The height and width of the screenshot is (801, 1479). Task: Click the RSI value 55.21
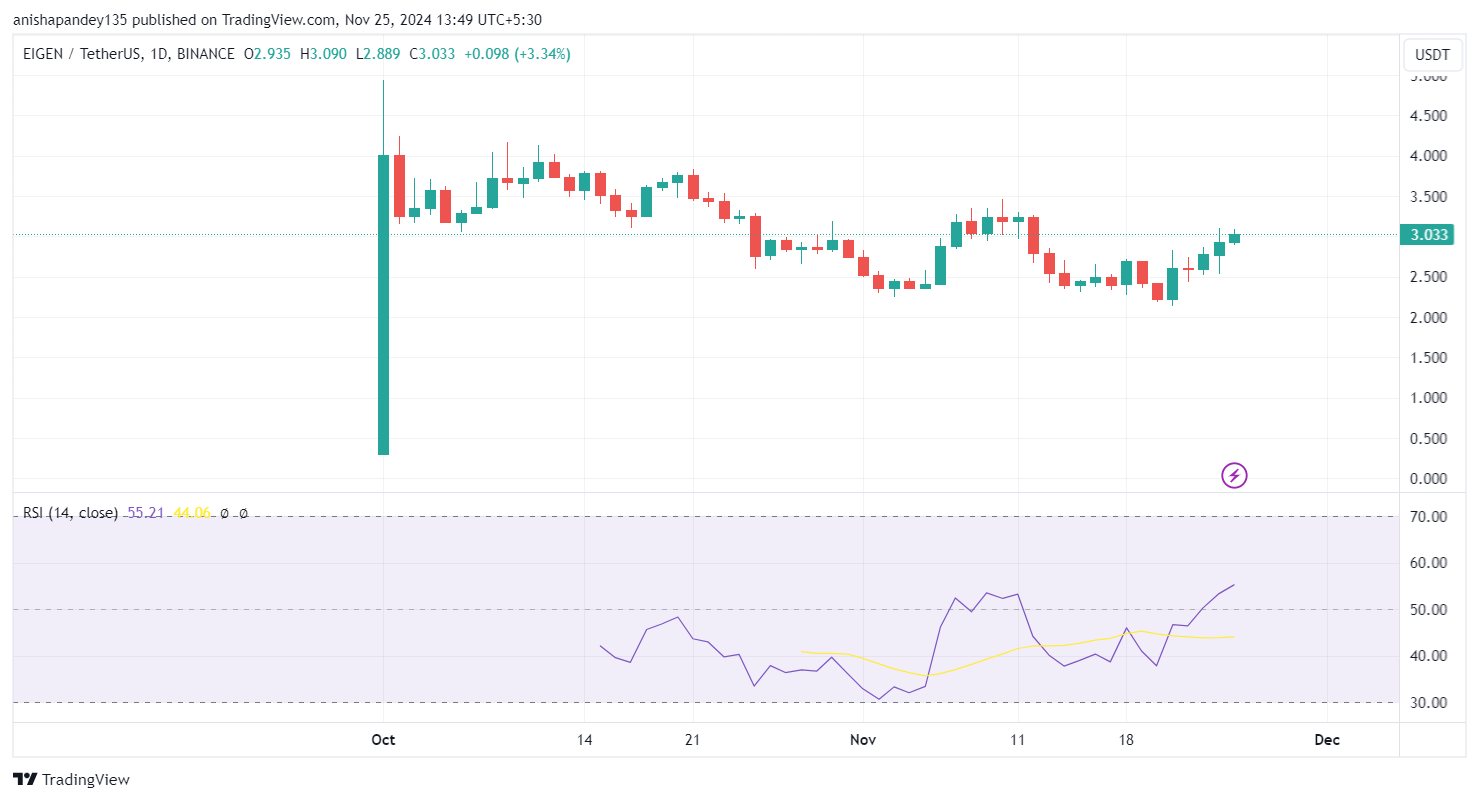point(146,513)
